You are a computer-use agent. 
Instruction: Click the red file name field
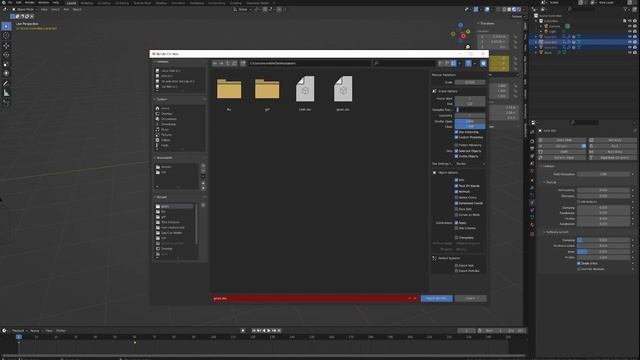pos(314,298)
